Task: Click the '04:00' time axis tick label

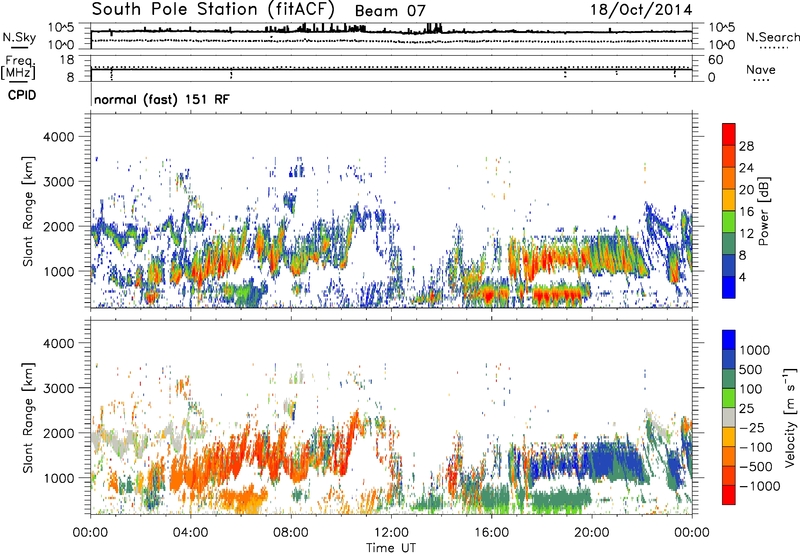Action: point(190,533)
